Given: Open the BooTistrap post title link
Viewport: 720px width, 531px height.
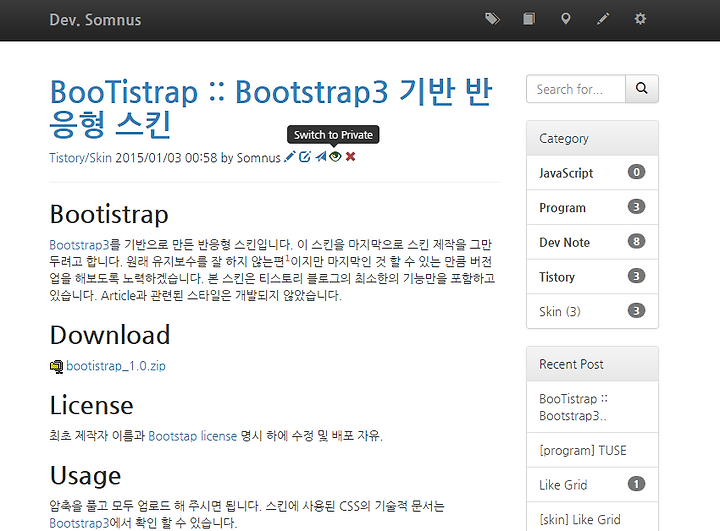Looking at the screenshot, I should (x=271, y=108).
